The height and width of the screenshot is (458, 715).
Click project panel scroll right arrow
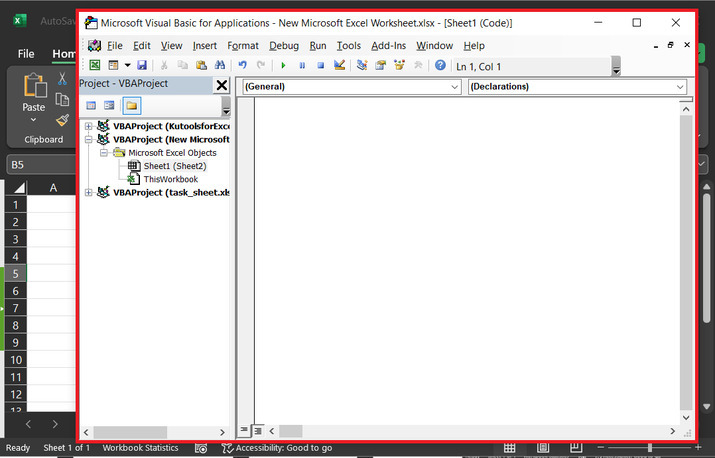point(223,432)
